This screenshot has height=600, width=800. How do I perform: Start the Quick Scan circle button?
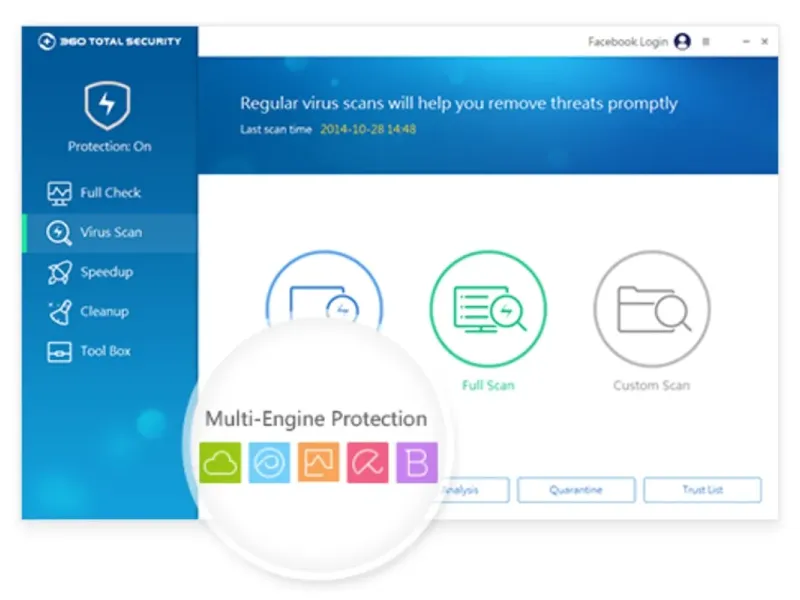(324, 291)
